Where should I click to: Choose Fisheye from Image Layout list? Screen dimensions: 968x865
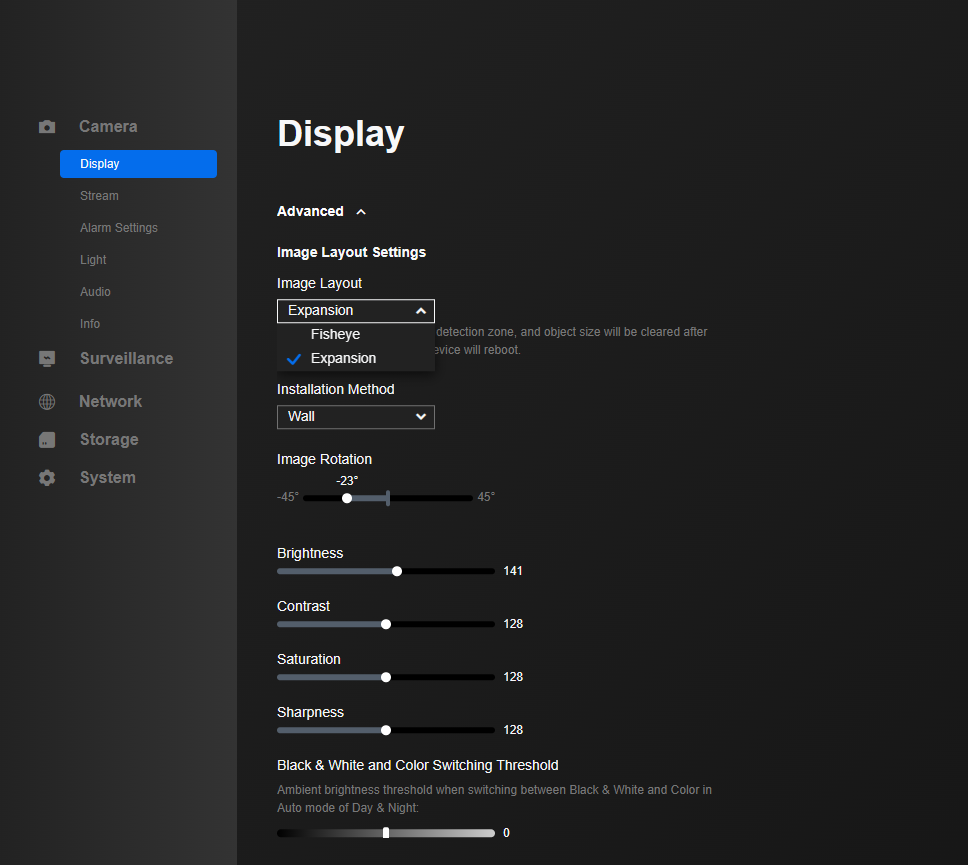point(356,334)
